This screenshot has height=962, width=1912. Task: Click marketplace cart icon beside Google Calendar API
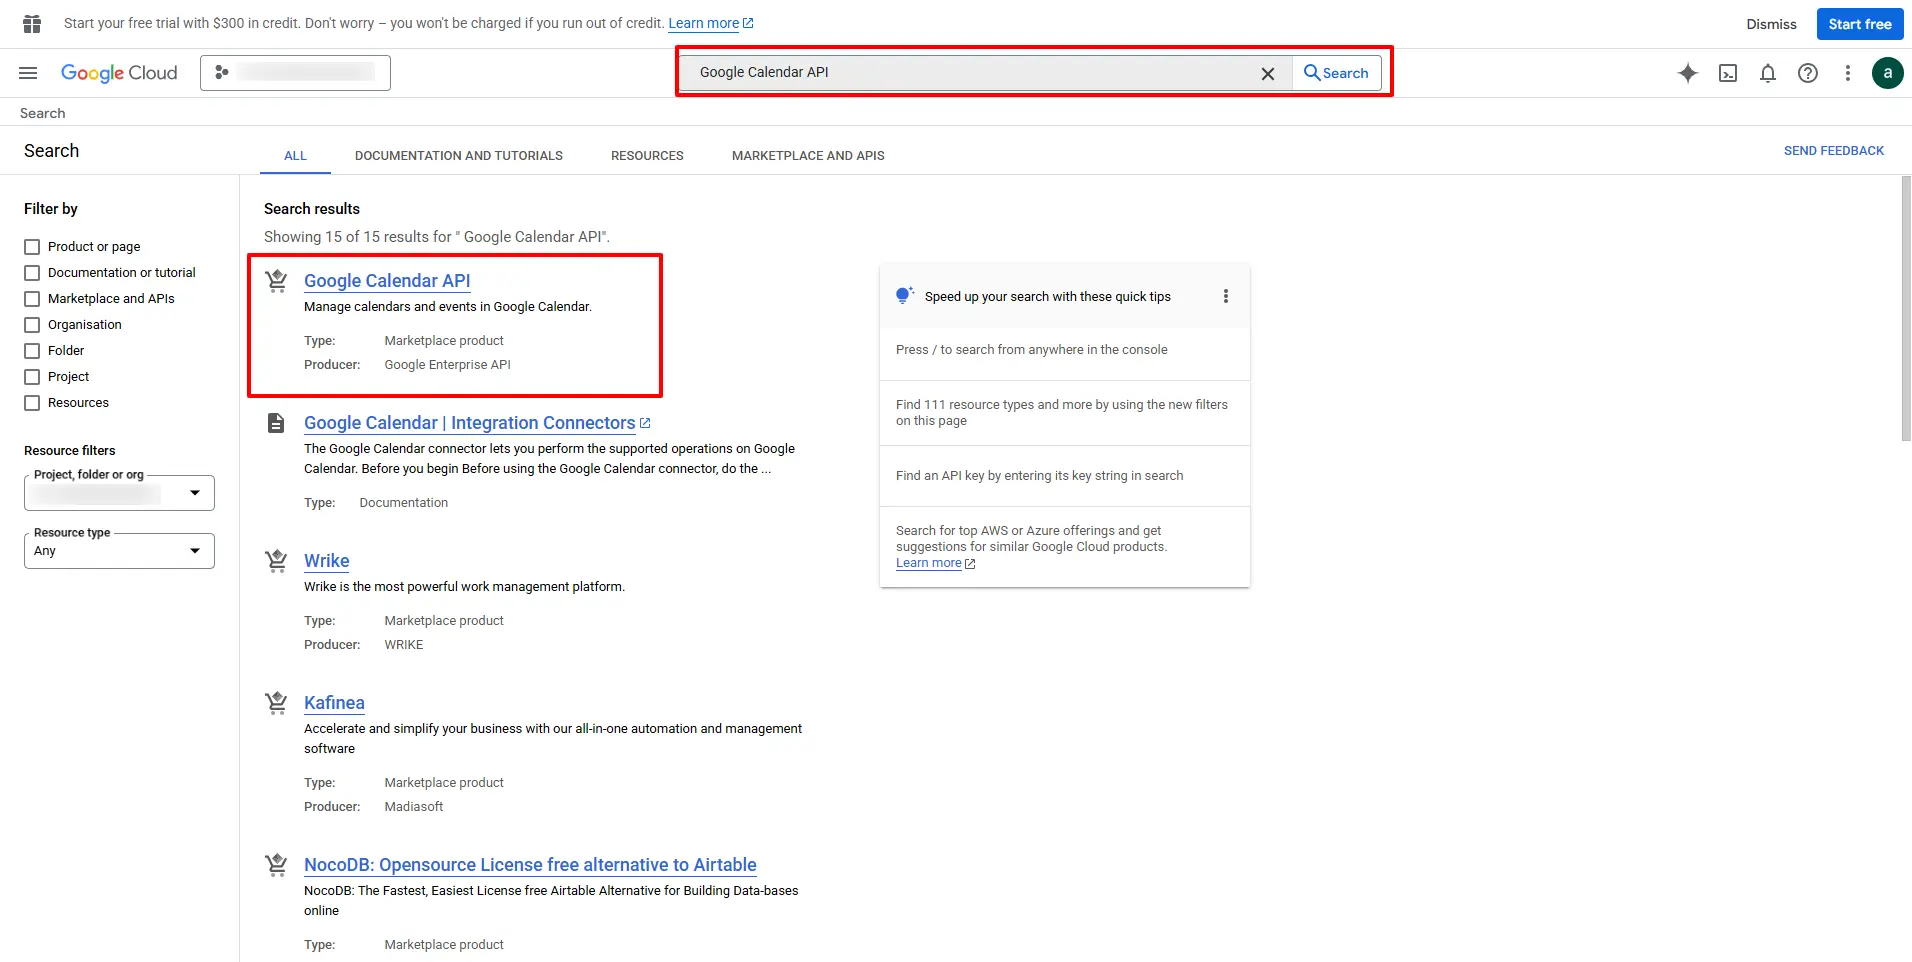point(277,281)
